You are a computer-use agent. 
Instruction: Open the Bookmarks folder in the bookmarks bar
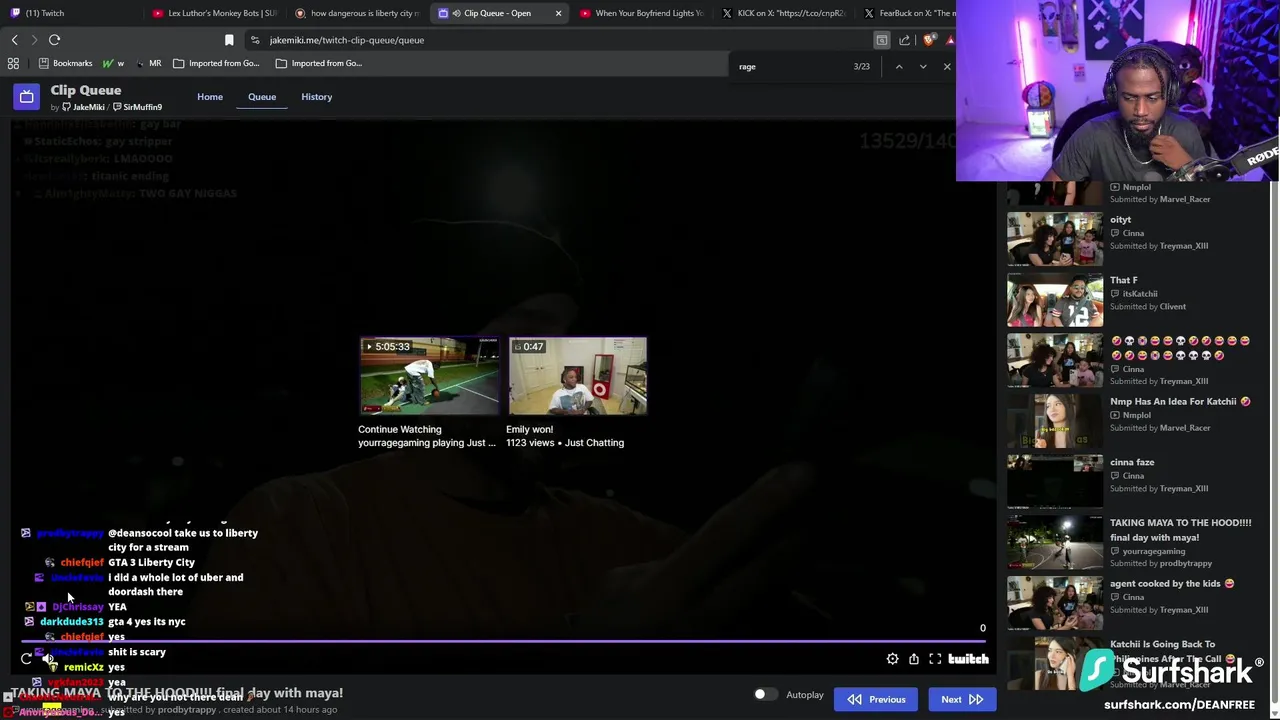tap(65, 63)
